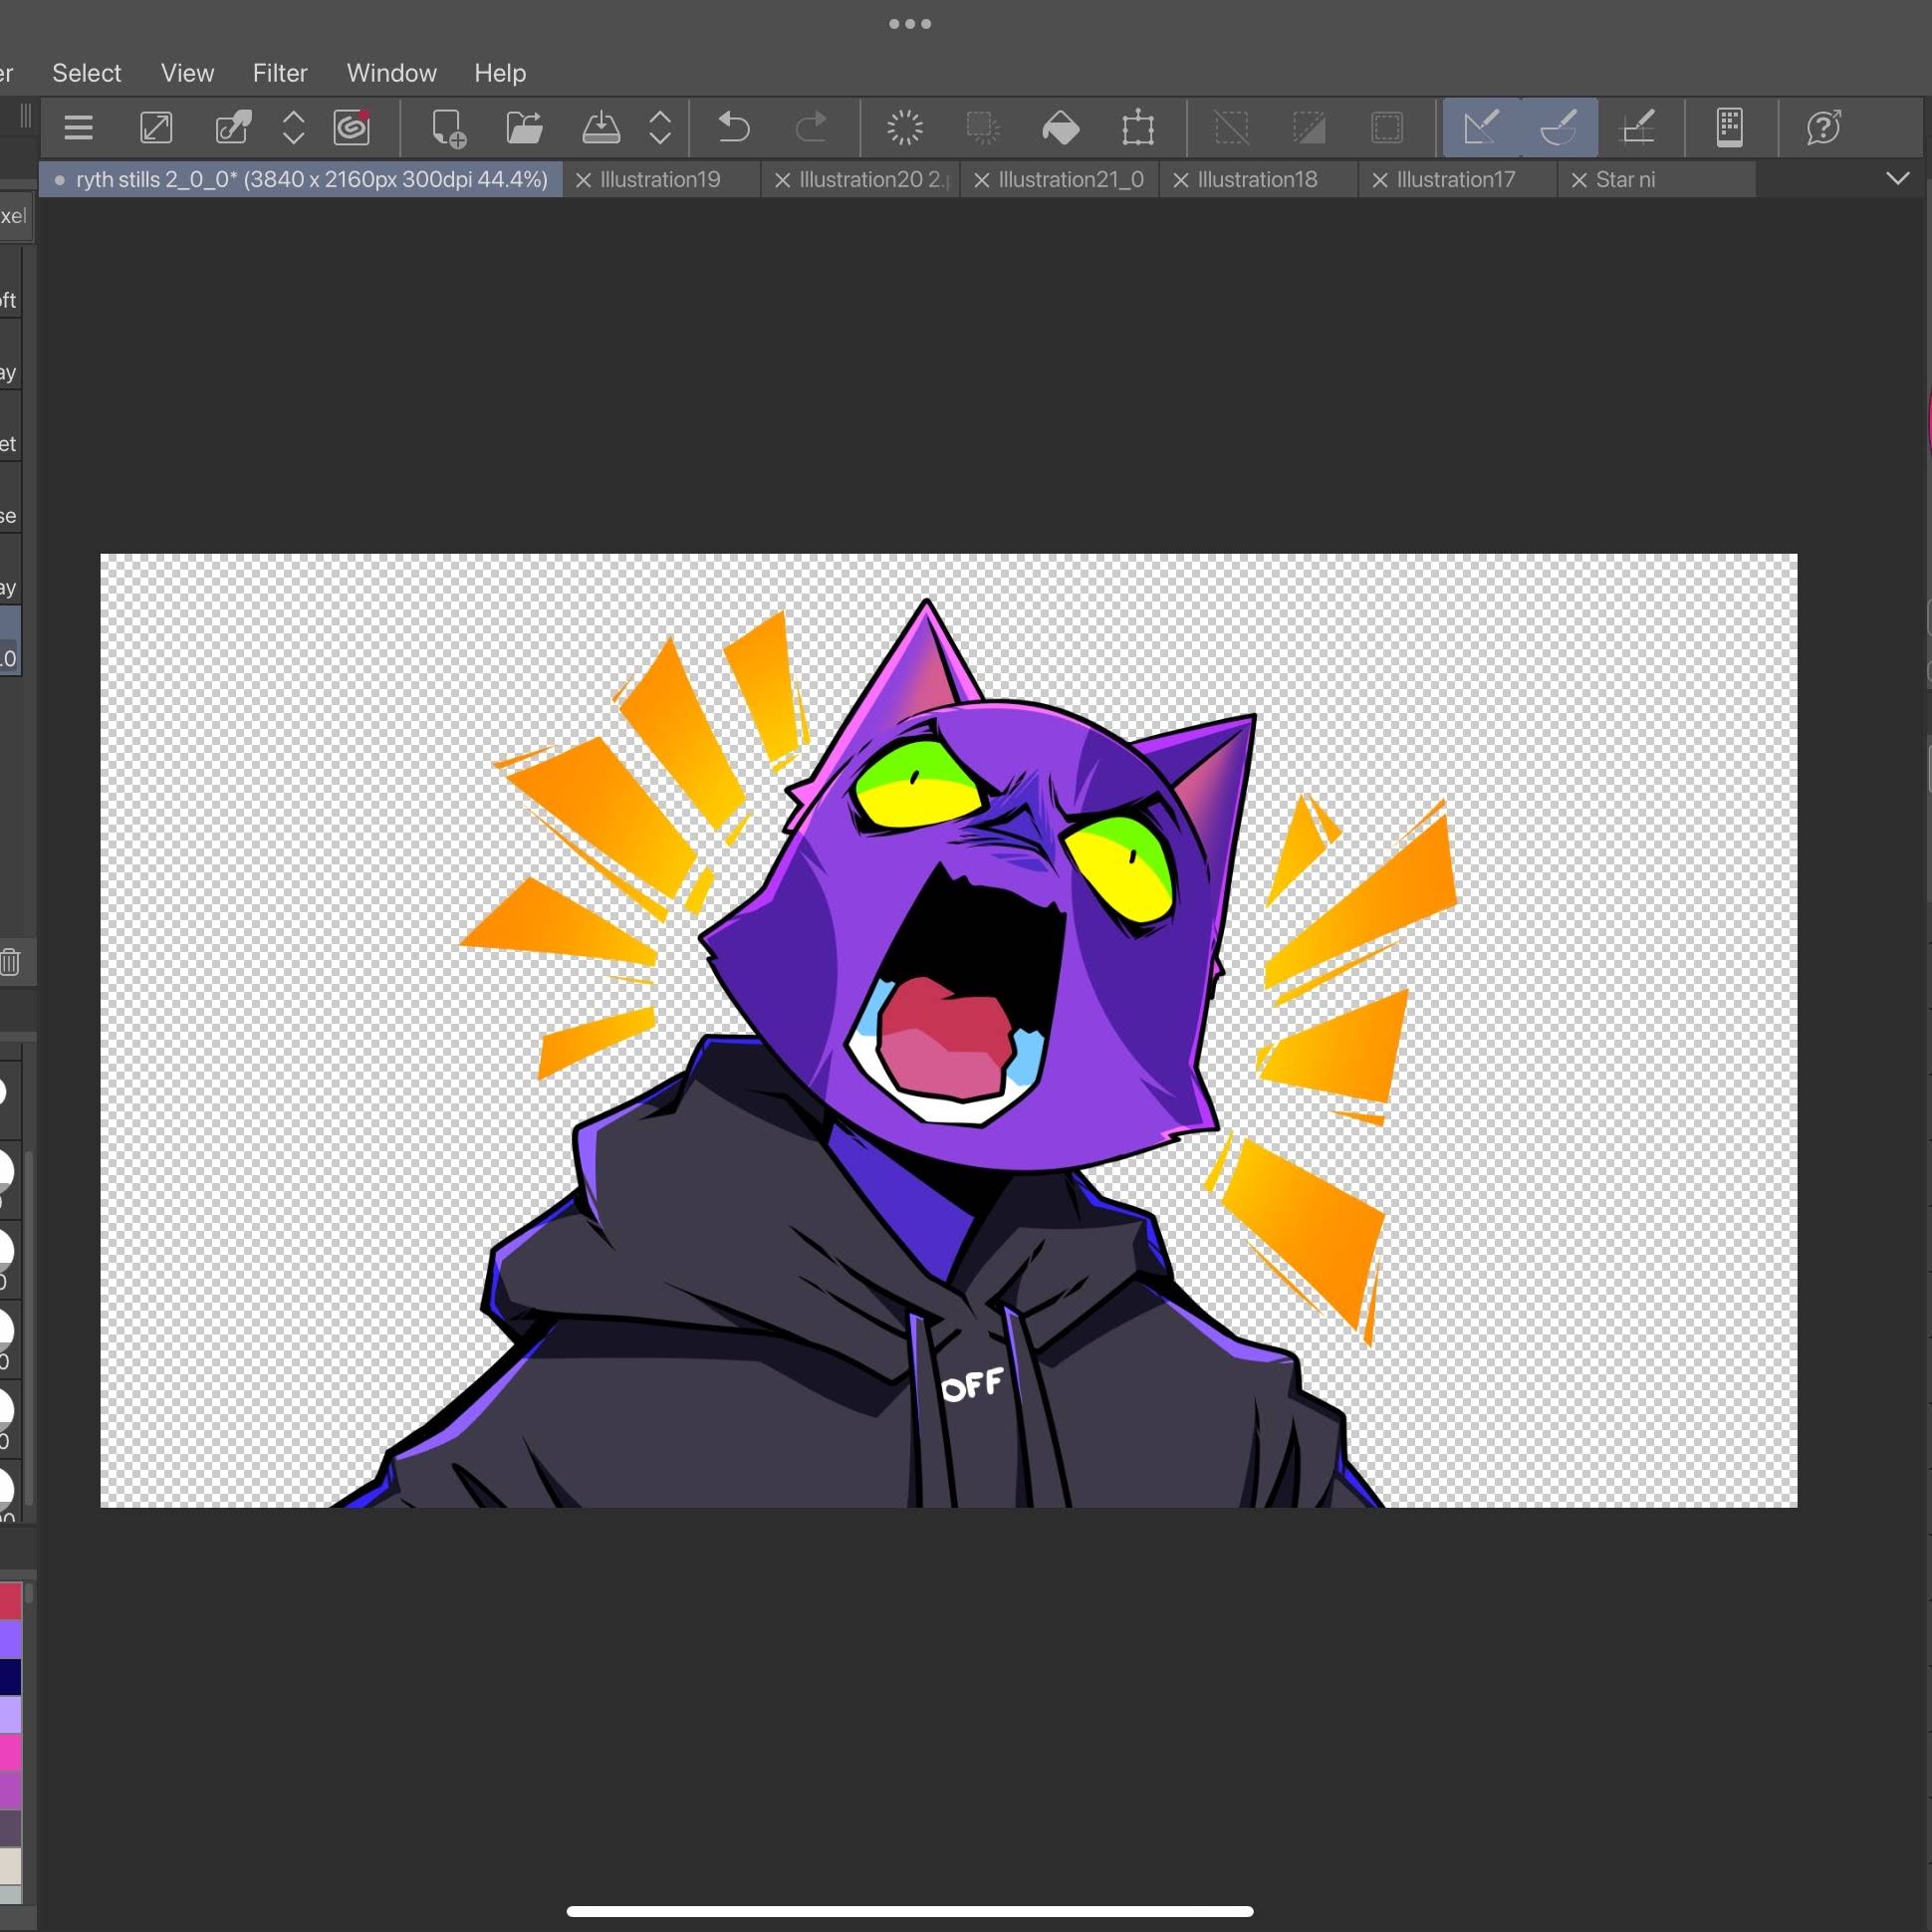Viewport: 1932px width, 1932px height.
Task: Open the Help question mark icon
Action: [1824, 128]
